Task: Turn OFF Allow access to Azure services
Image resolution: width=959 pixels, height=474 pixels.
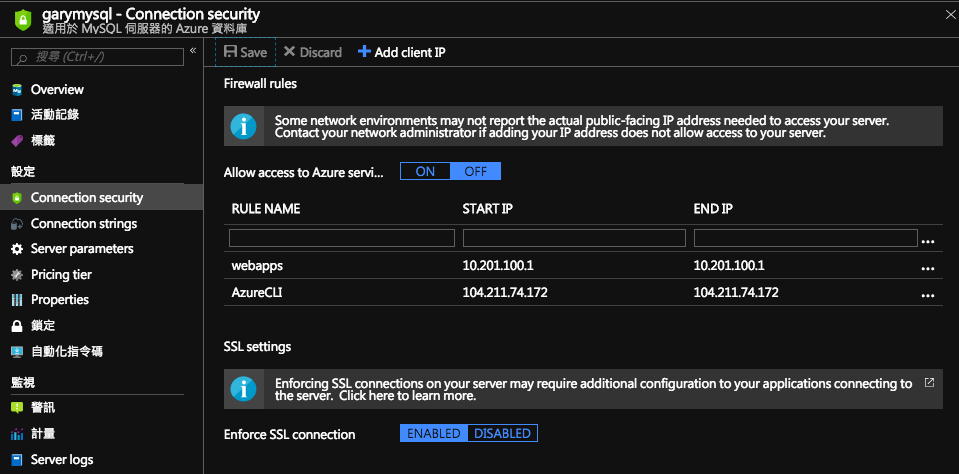Action: point(475,171)
